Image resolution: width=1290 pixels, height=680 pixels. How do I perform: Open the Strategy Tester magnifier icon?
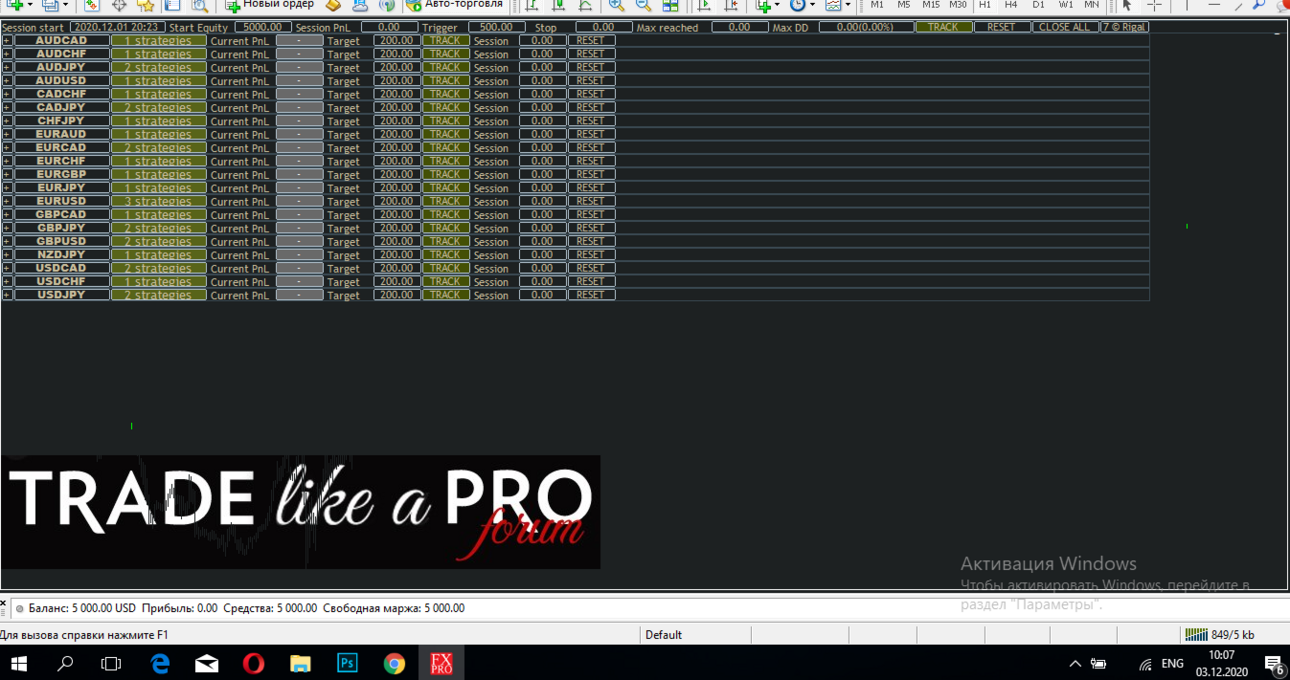point(199,5)
